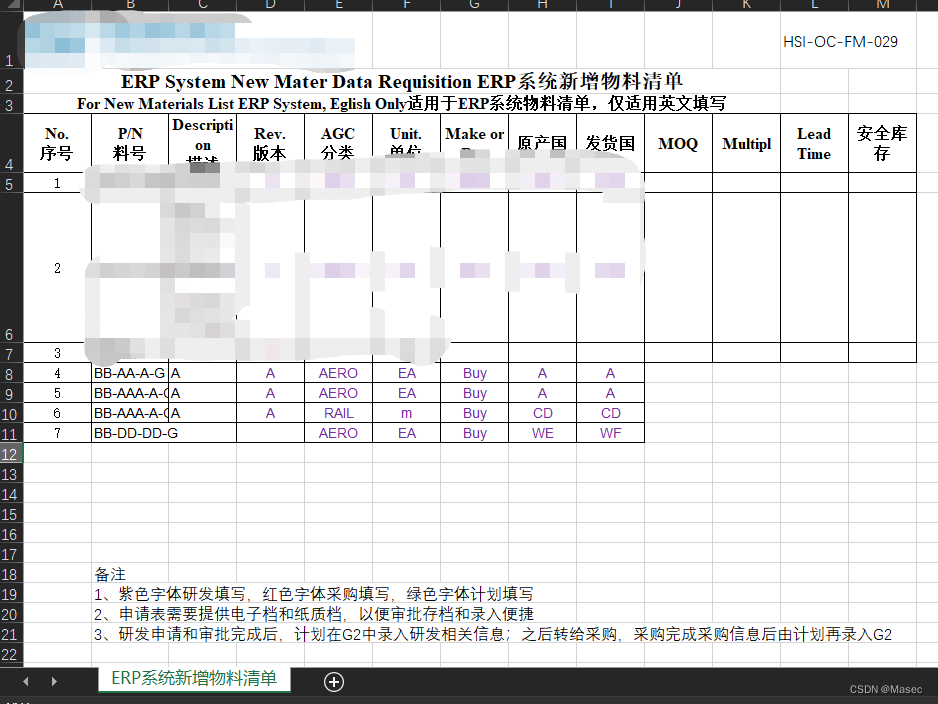The height and width of the screenshot is (704, 938).
Task: Click the AERO cell in row 8
Action: tap(338, 373)
